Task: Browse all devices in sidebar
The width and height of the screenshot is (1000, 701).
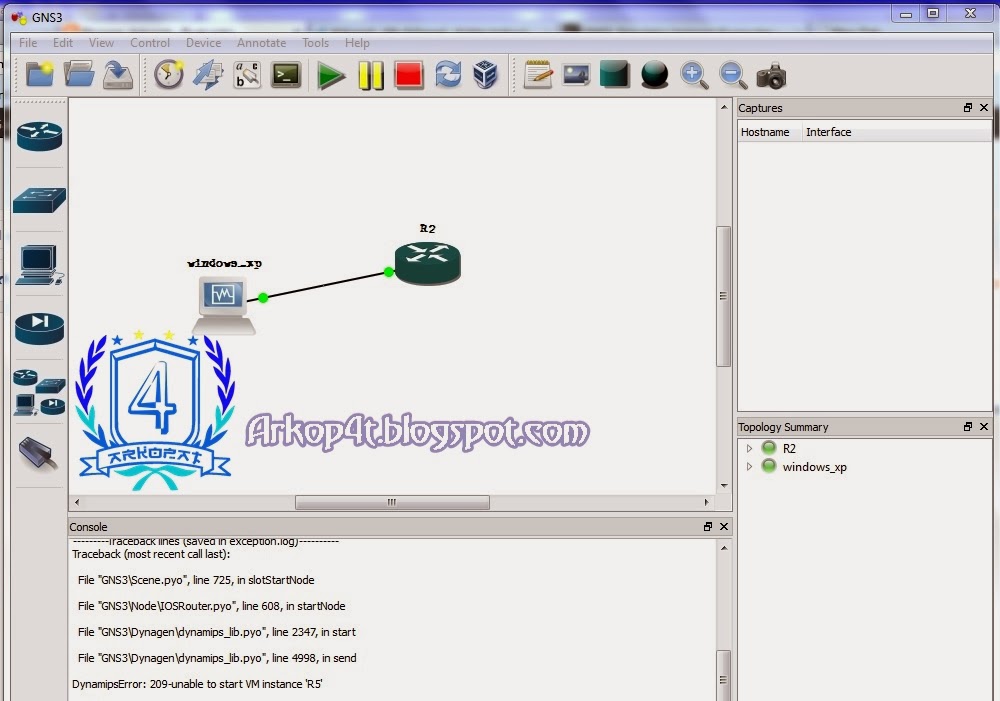Action: [x=40, y=392]
